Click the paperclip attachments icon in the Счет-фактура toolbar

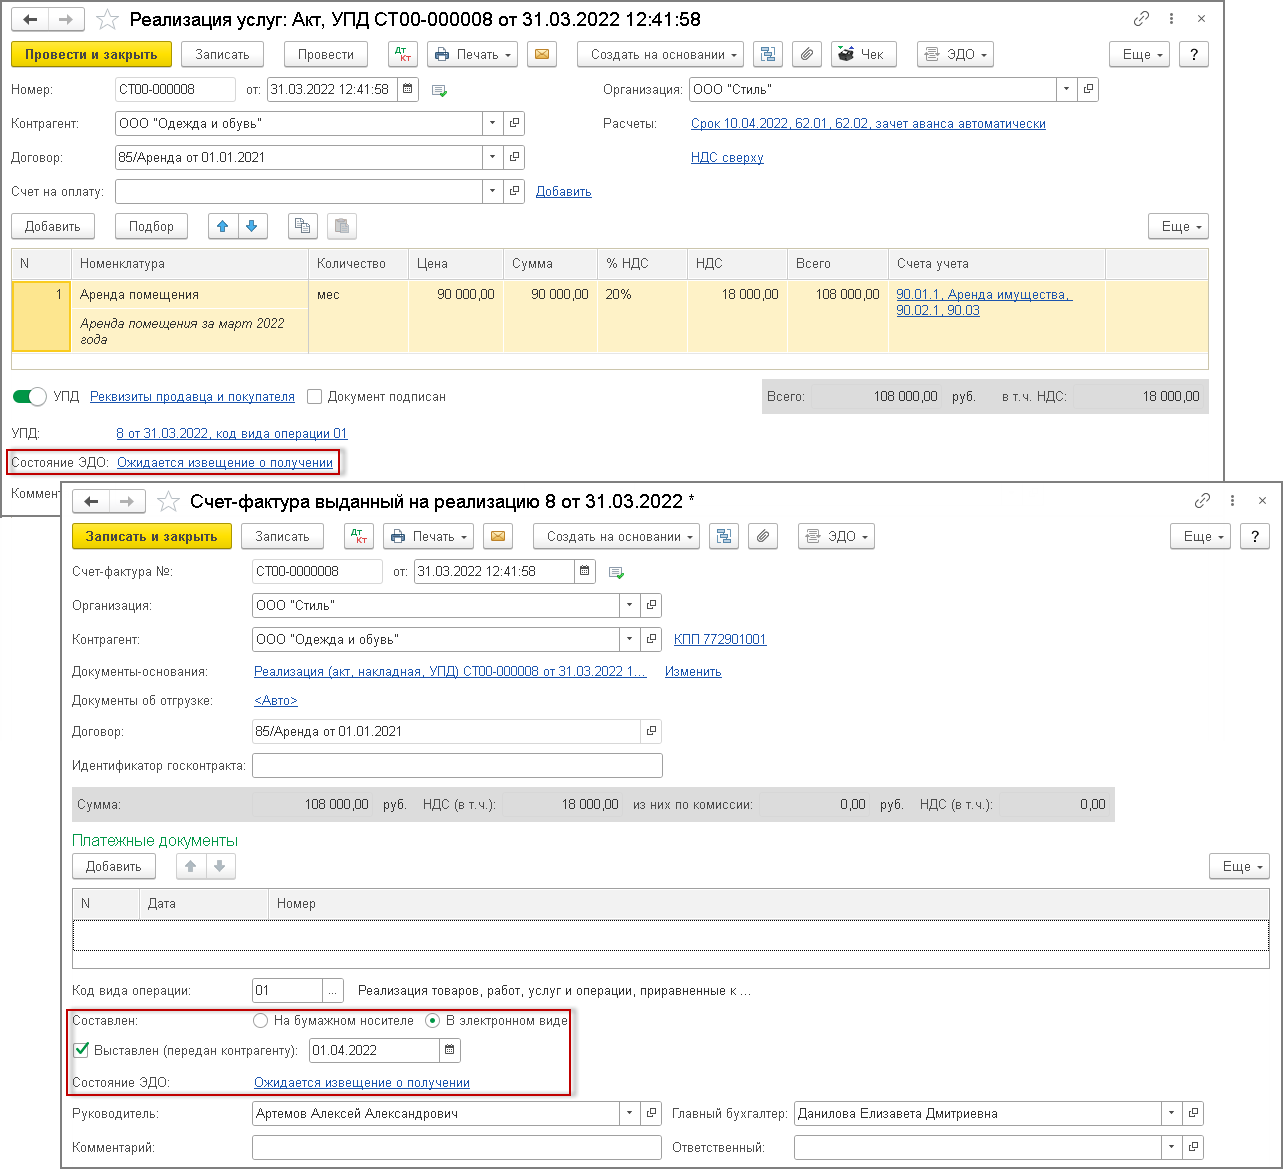[762, 536]
